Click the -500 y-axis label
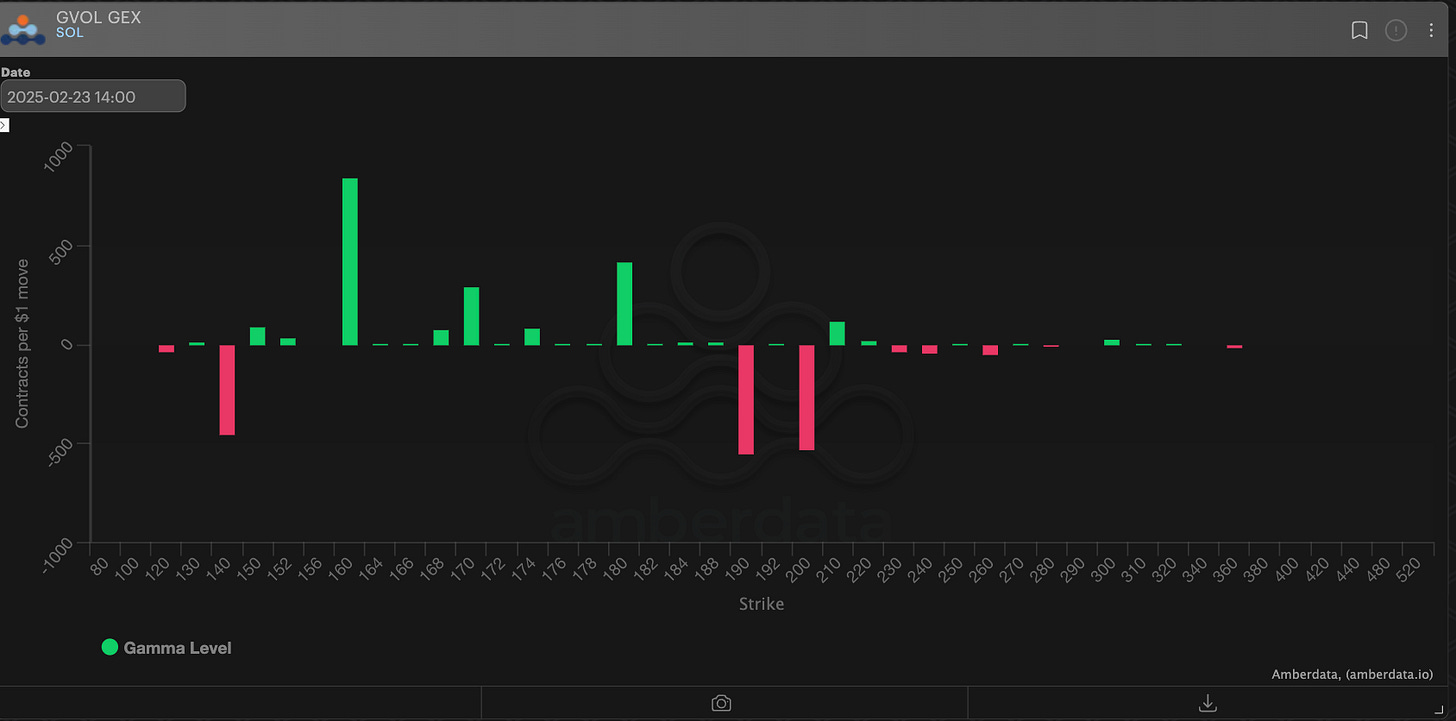1456x721 pixels. (x=60, y=455)
